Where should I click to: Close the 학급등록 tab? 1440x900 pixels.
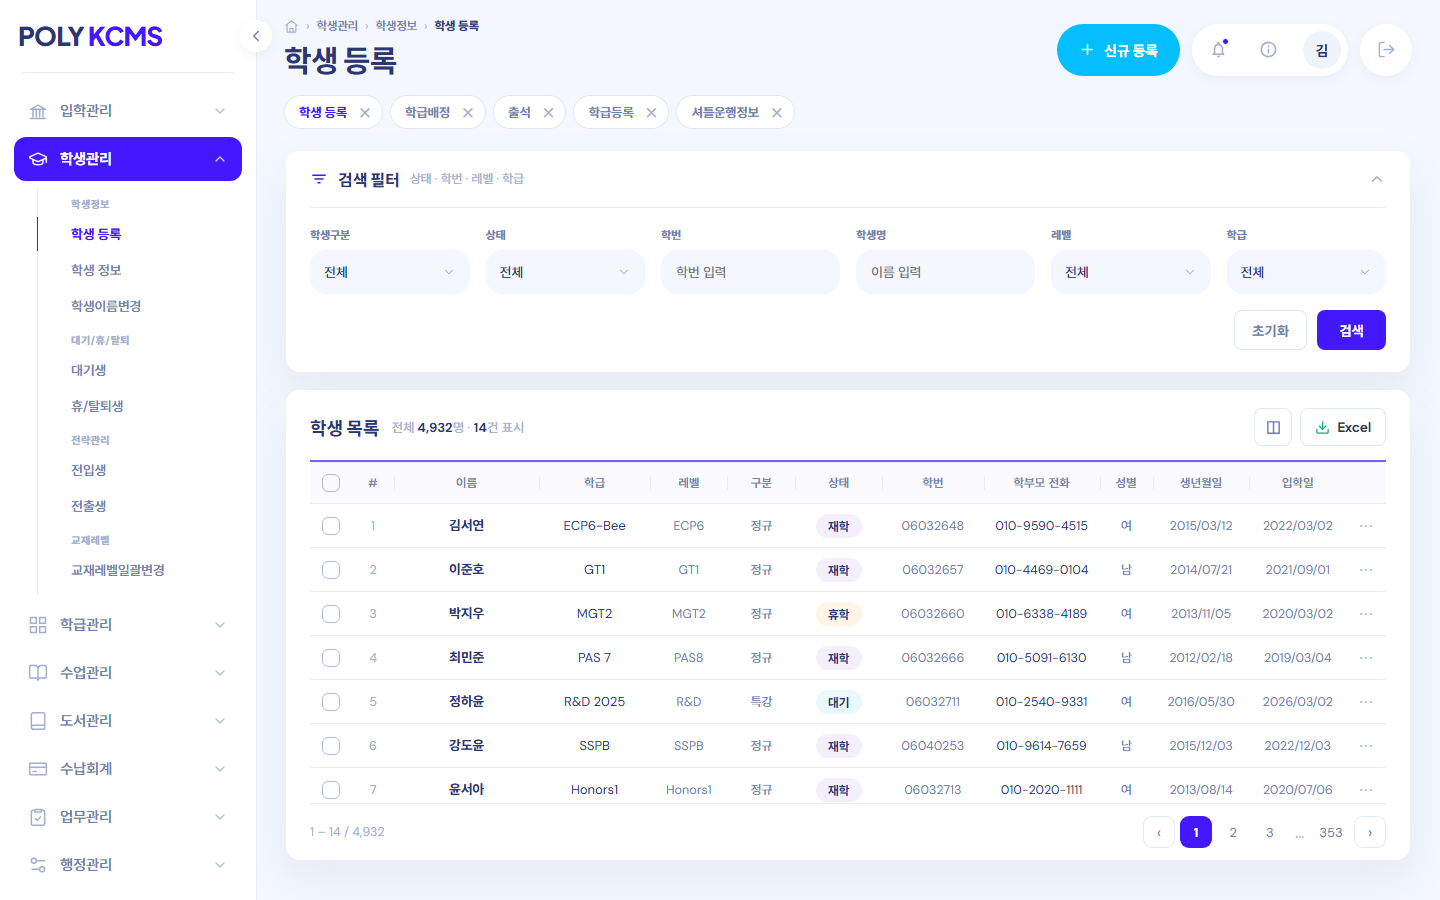click(651, 113)
